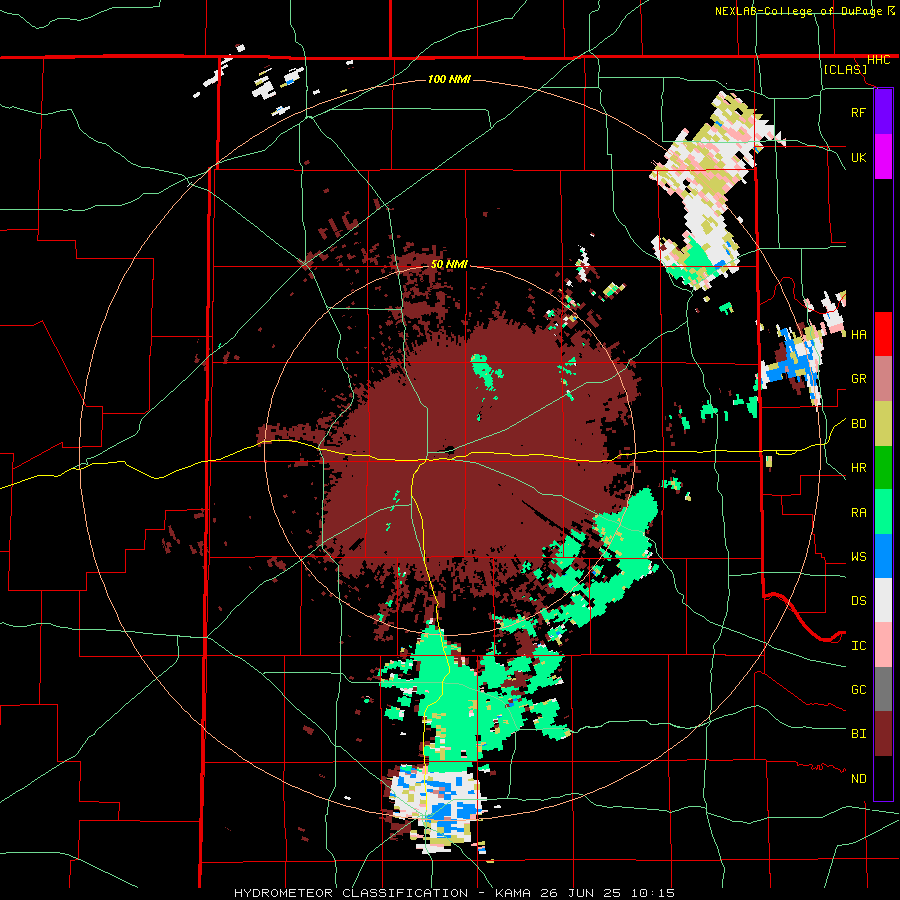
Task: Click the GR legend label
Action: click(x=859, y=379)
